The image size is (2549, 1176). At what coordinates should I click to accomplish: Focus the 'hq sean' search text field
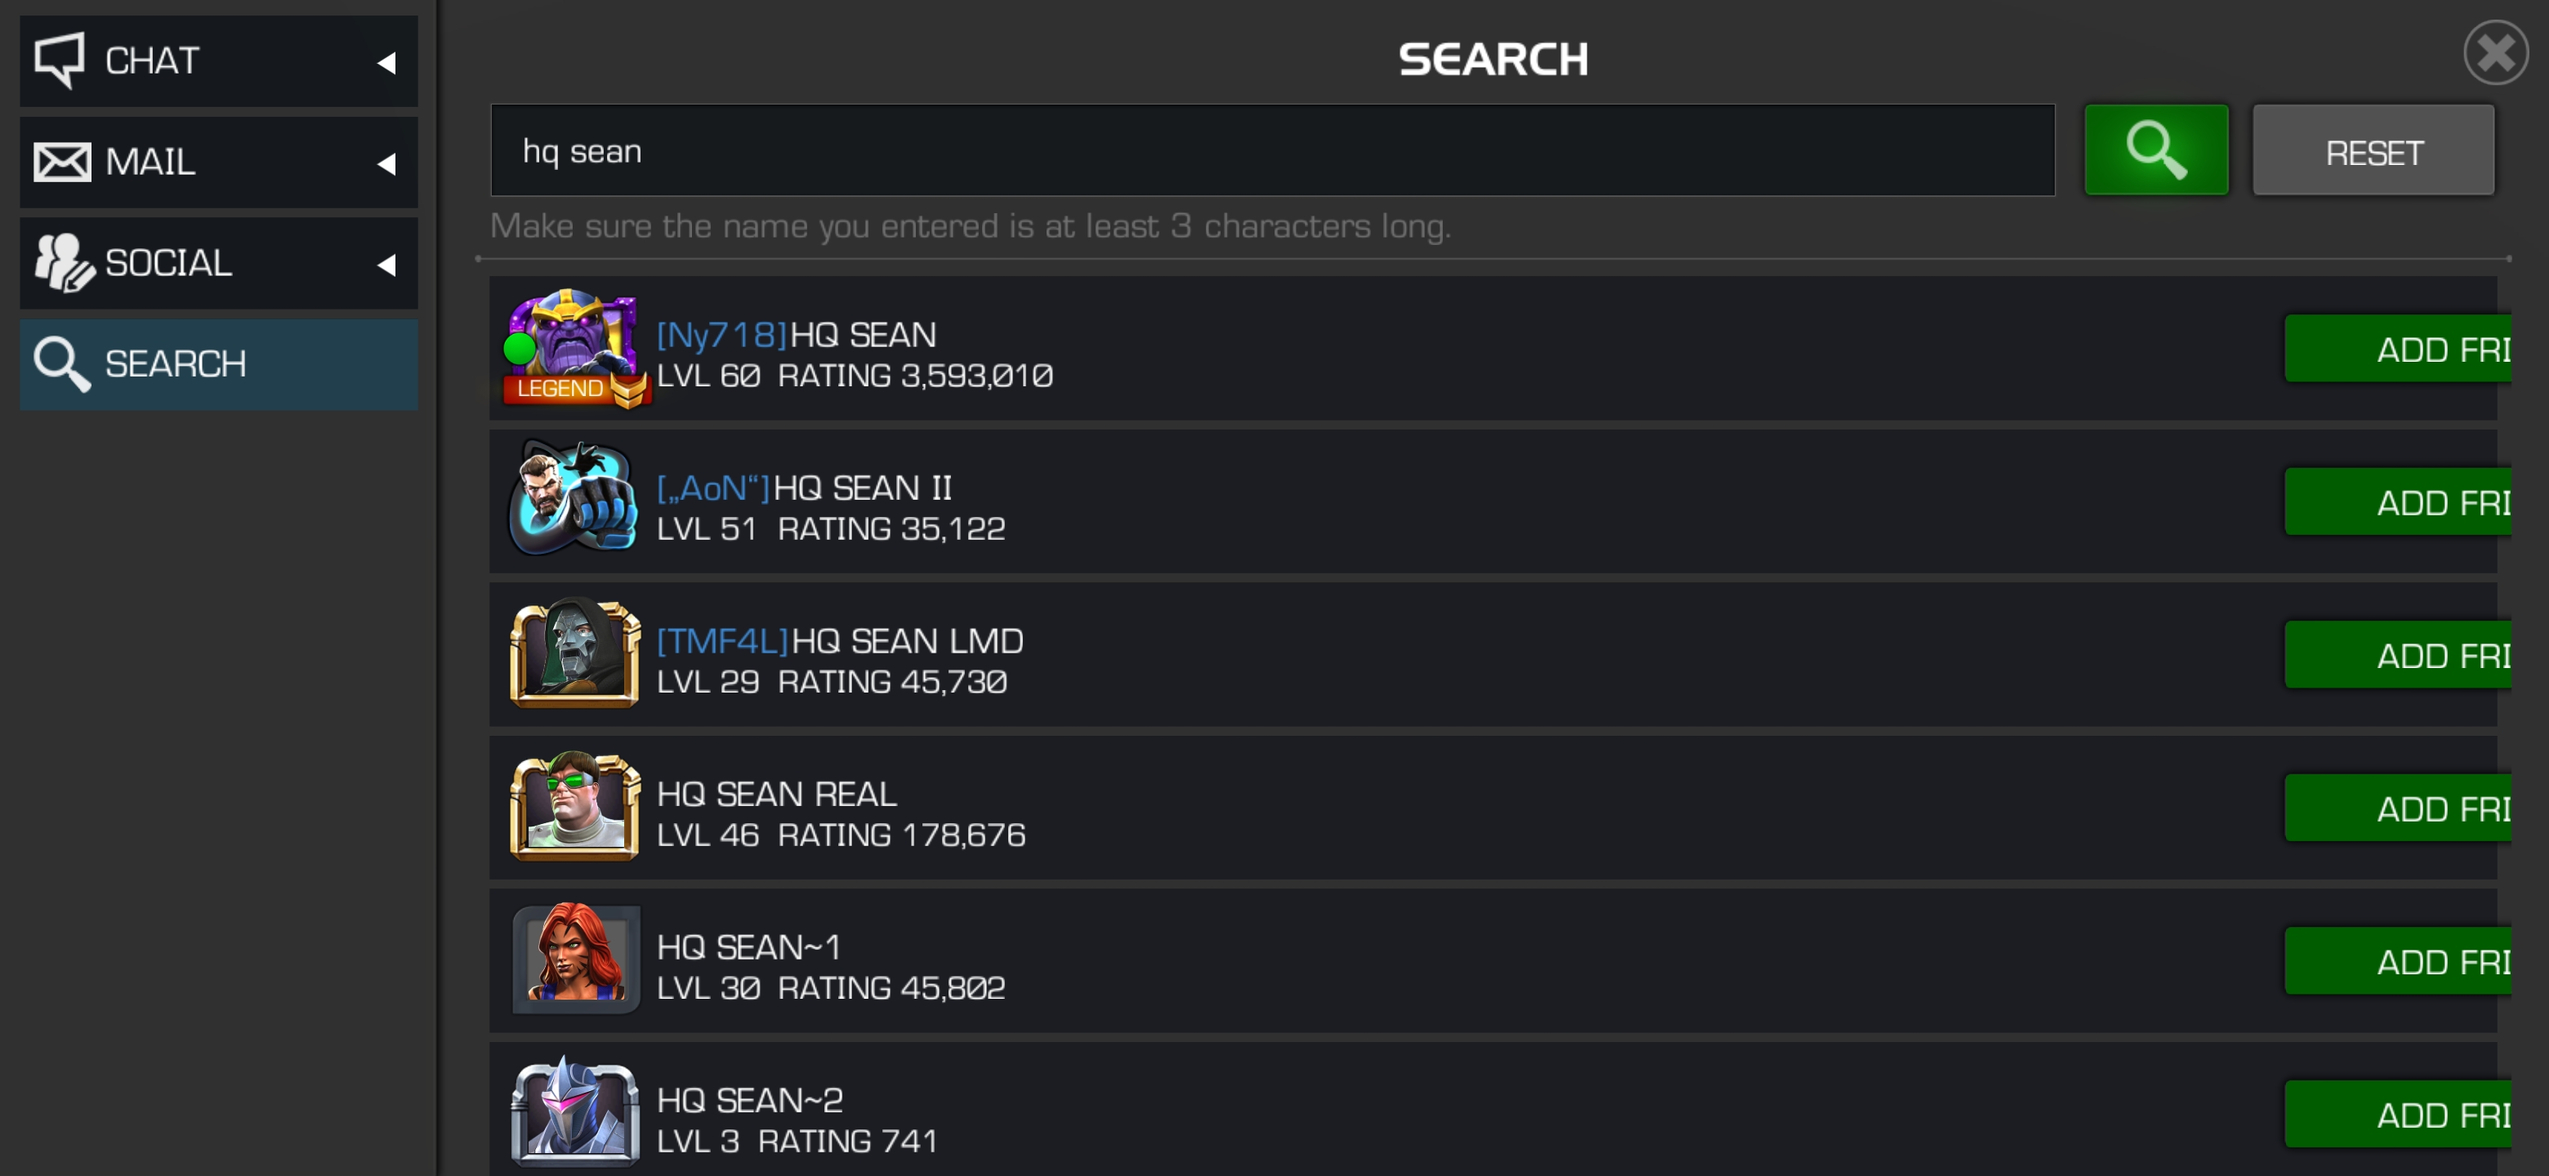pos(1271,151)
